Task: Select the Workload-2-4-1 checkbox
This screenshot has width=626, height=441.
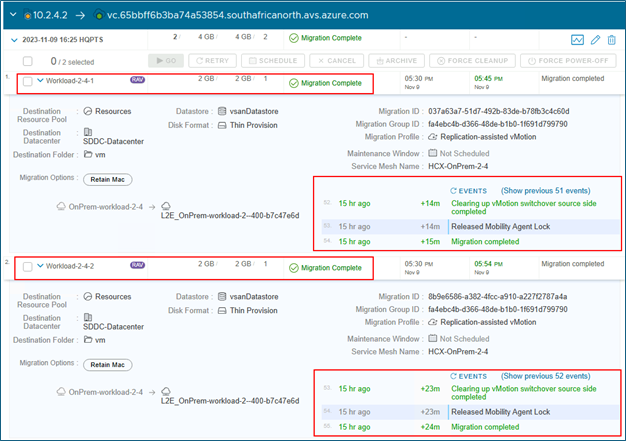Action: tap(28, 81)
